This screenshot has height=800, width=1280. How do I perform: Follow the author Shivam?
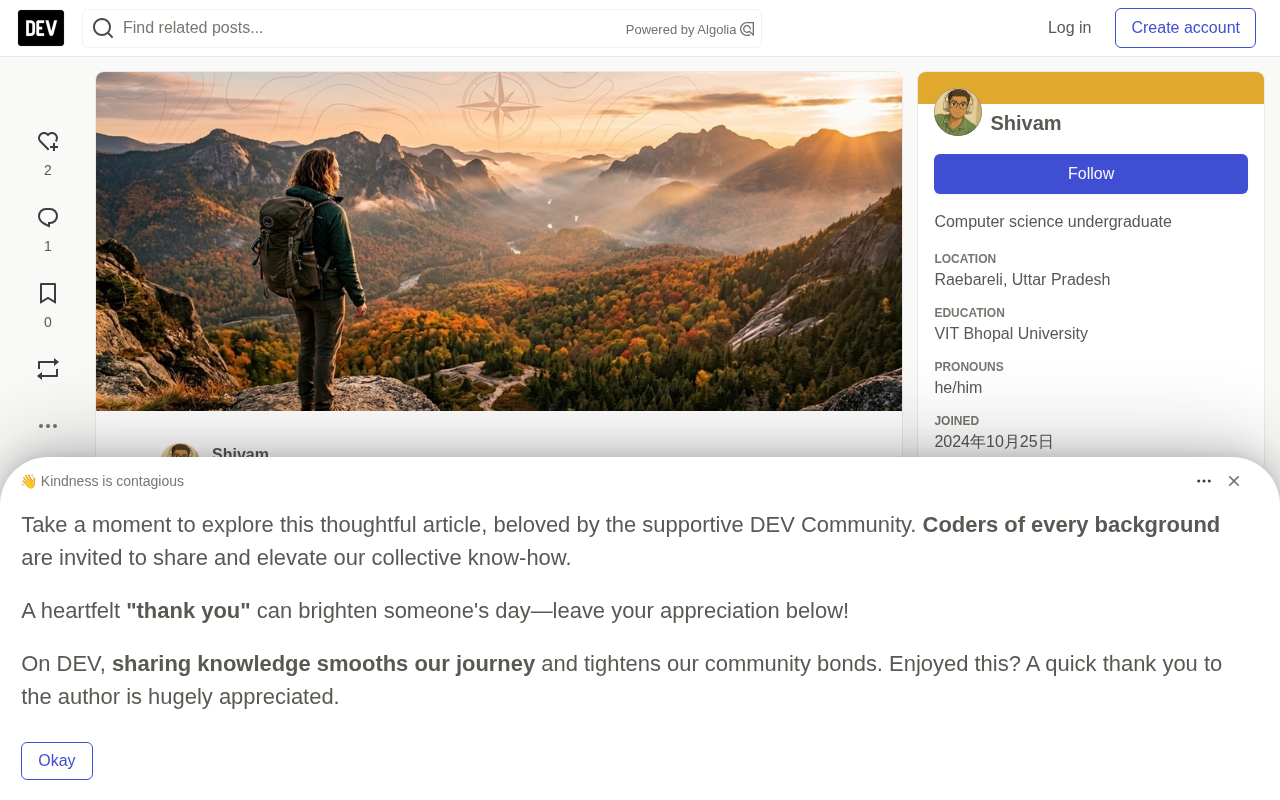(1091, 174)
